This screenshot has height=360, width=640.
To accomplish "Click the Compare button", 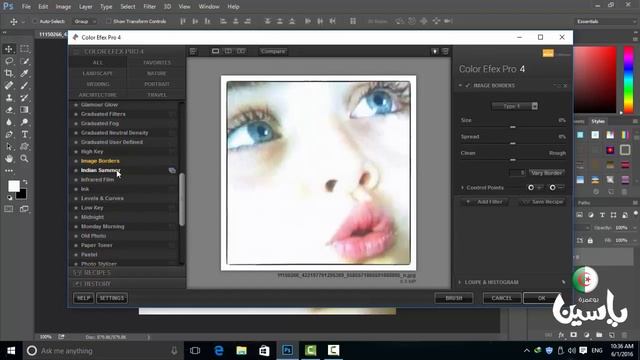I will 273,51.
